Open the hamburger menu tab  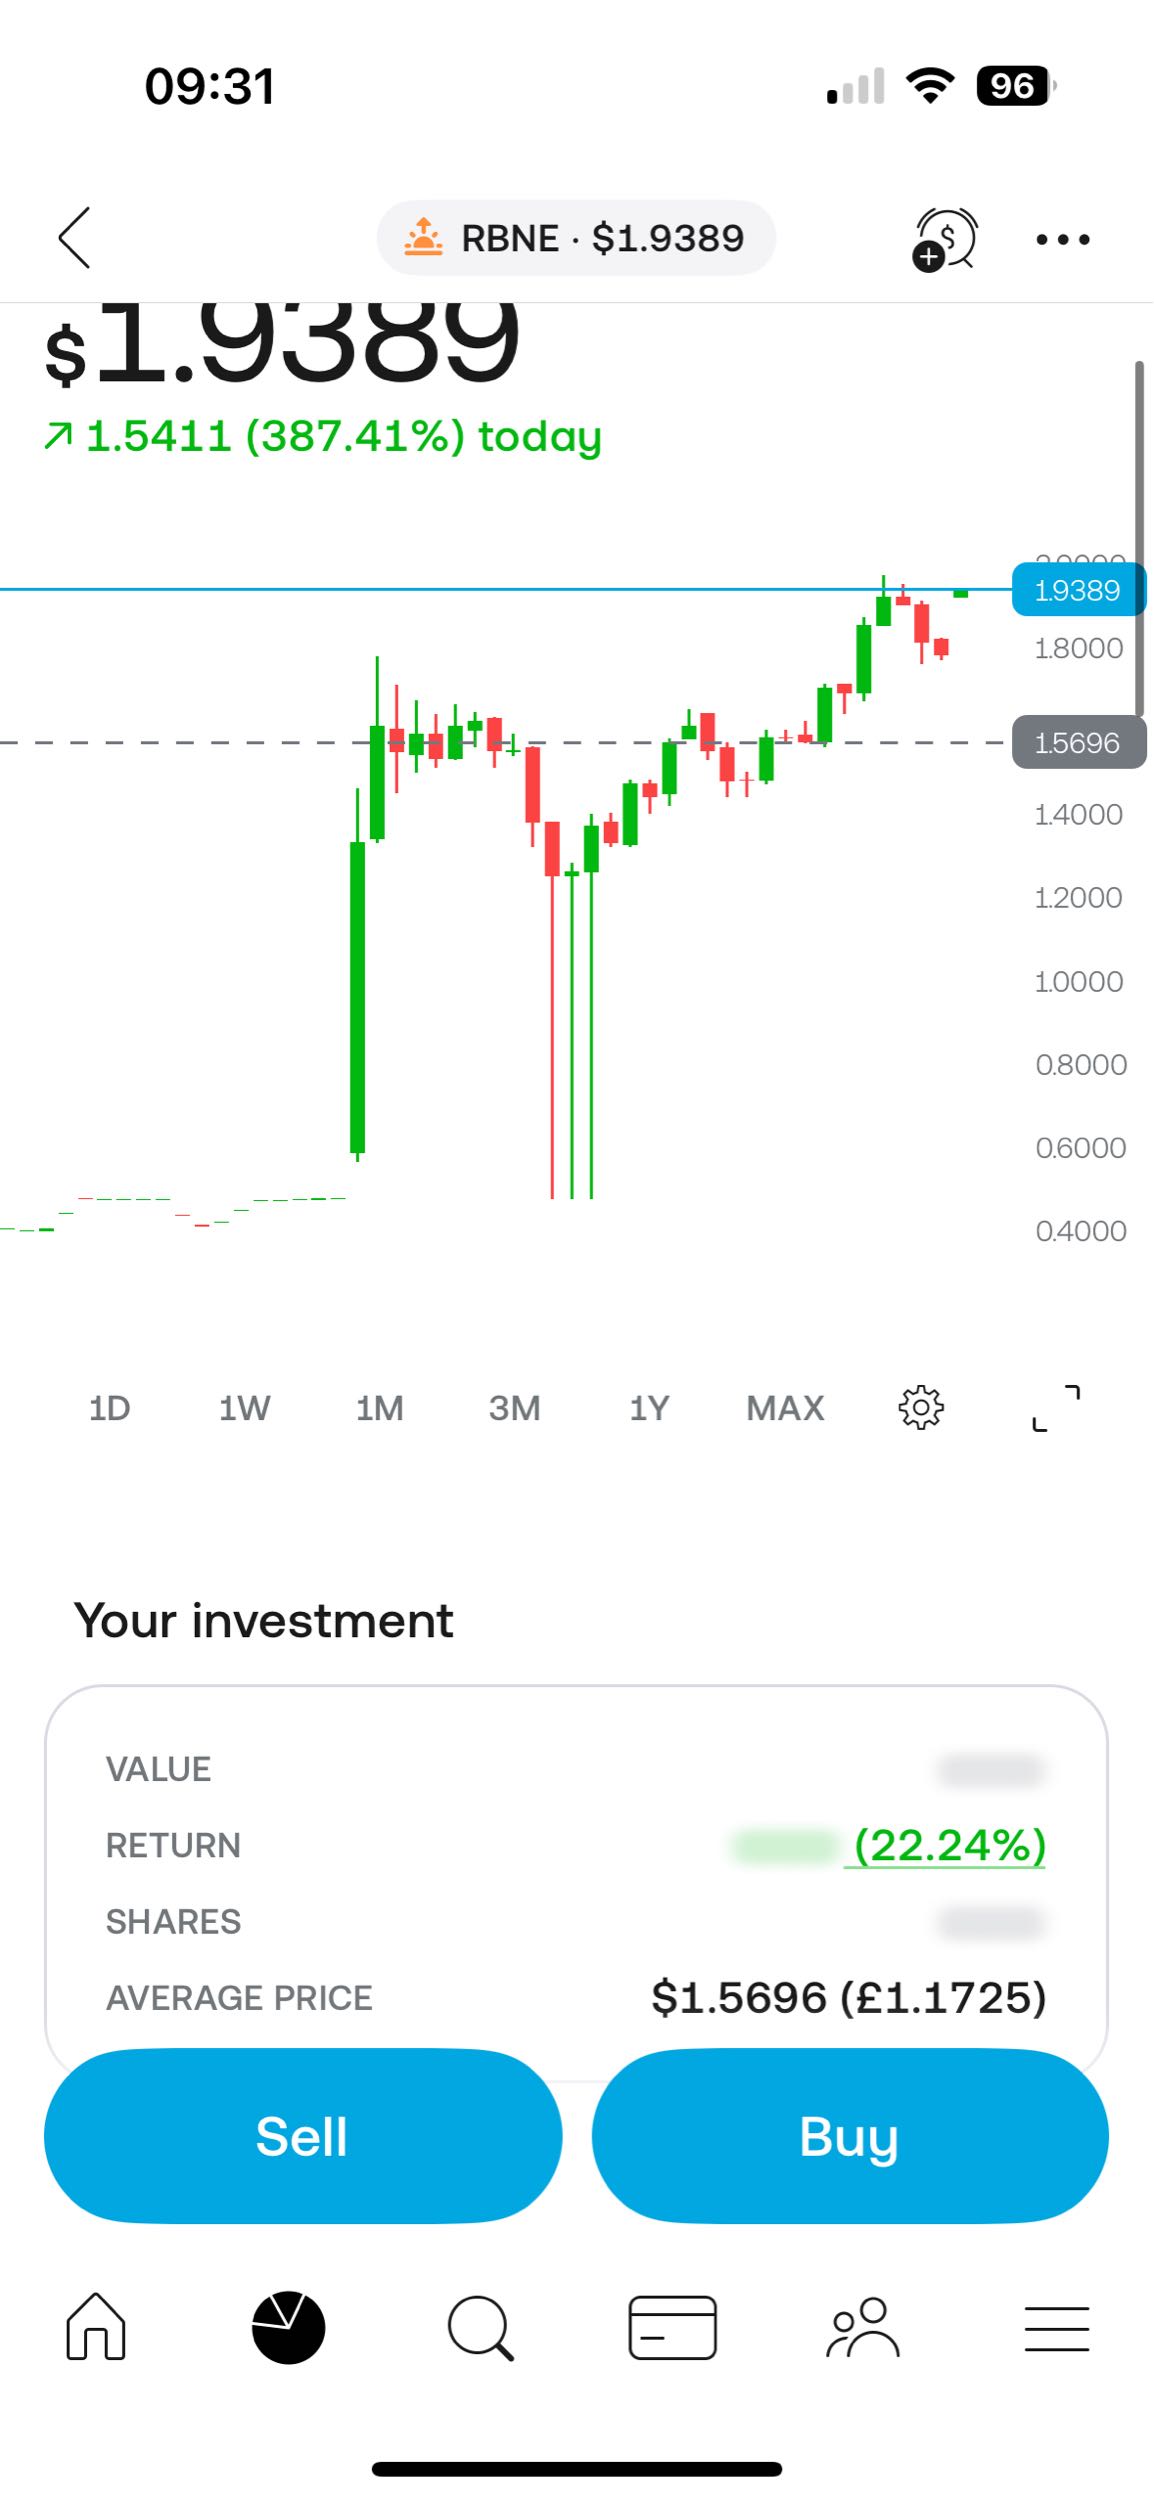click(1056, 2328)
